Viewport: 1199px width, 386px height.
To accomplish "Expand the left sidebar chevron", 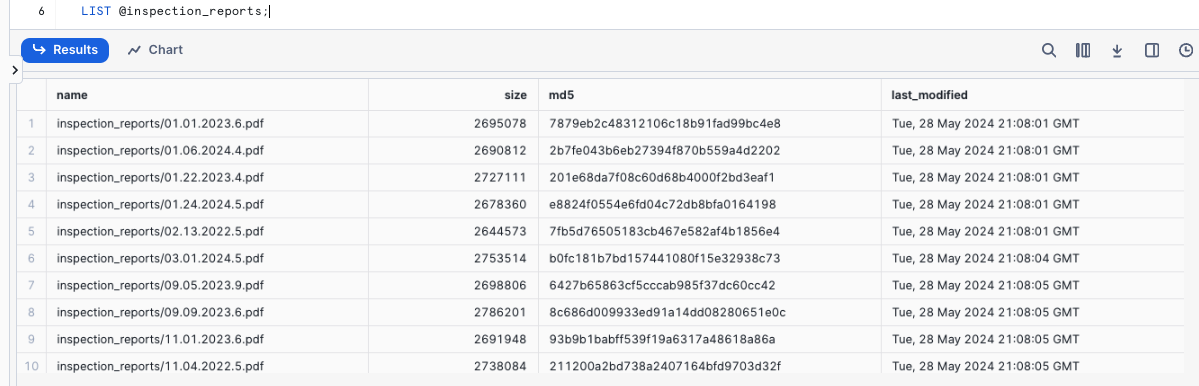I will point(15,70).
